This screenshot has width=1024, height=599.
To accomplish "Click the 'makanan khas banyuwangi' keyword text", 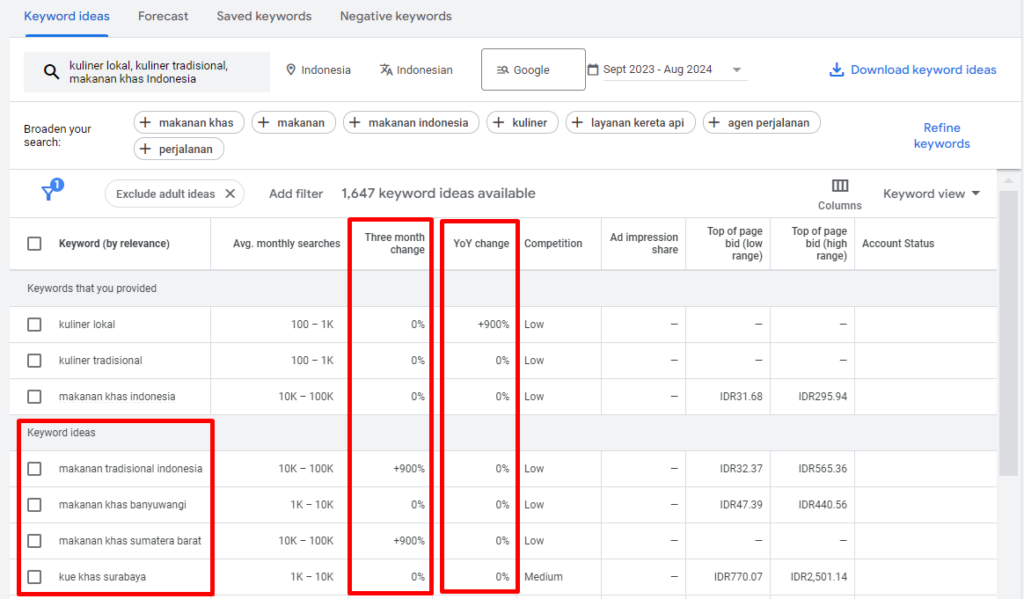I will (123, 505).
